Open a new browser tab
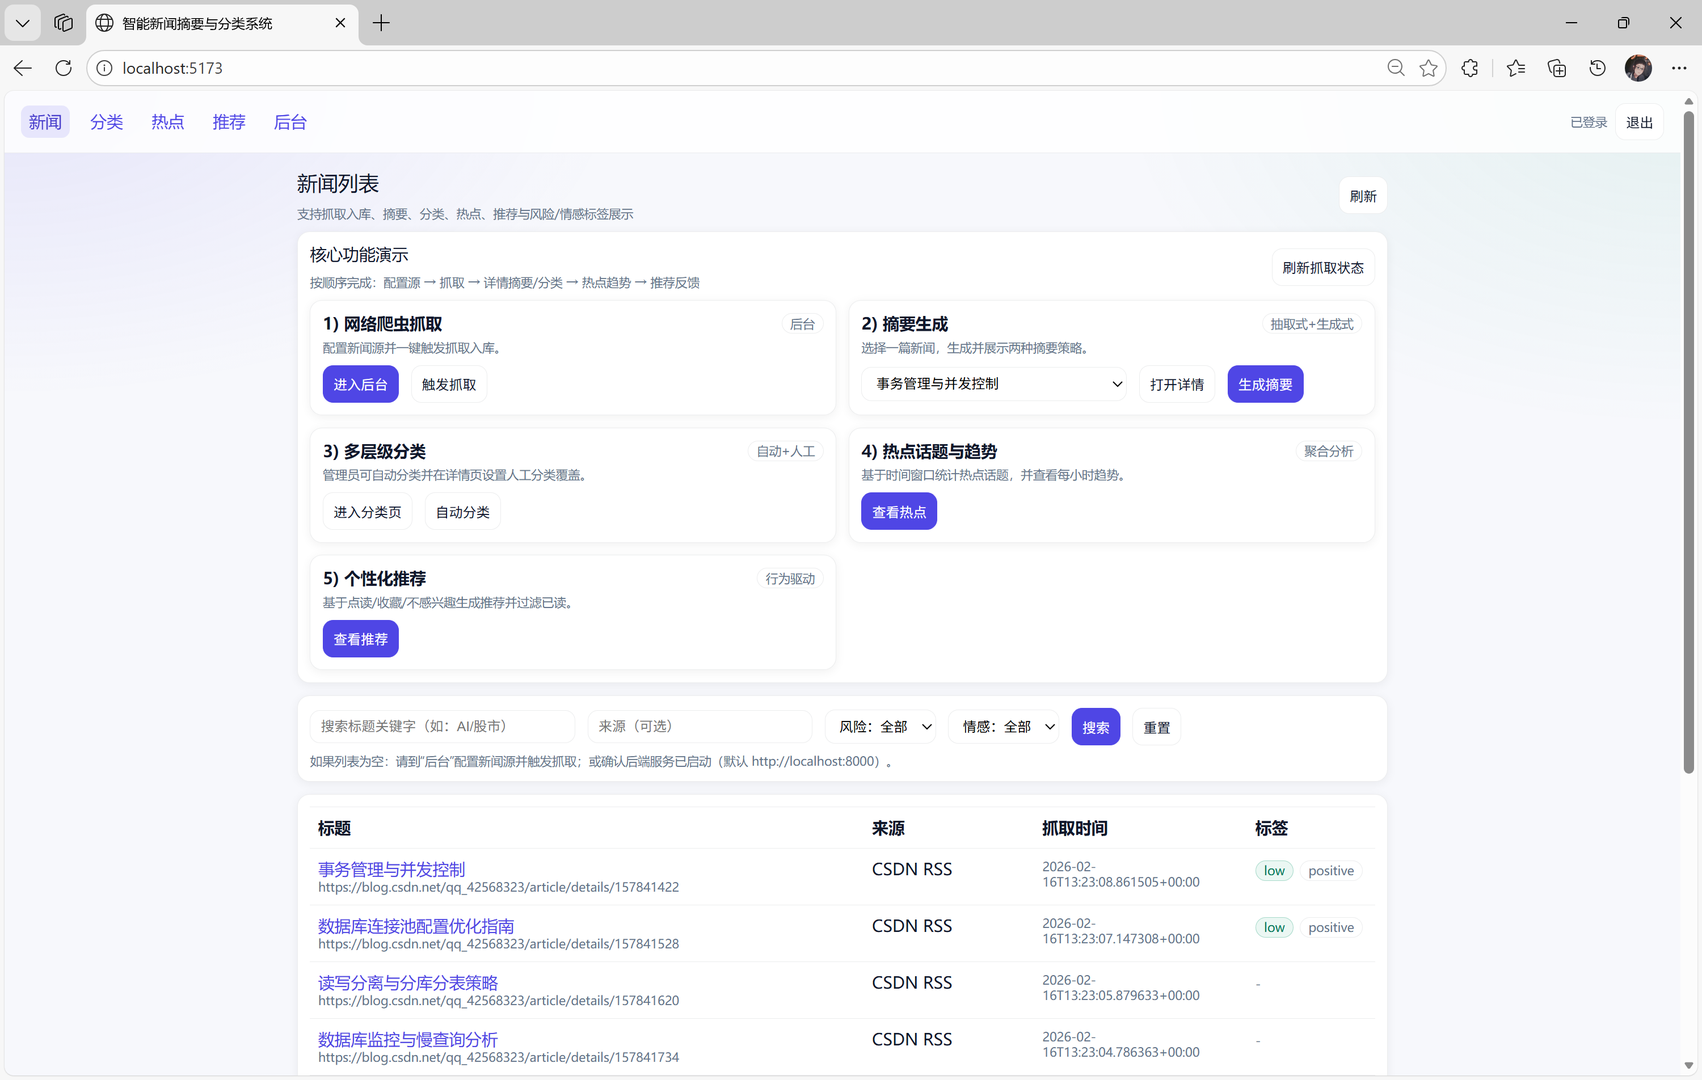The image size is (1702, 1080). point(381,22)
